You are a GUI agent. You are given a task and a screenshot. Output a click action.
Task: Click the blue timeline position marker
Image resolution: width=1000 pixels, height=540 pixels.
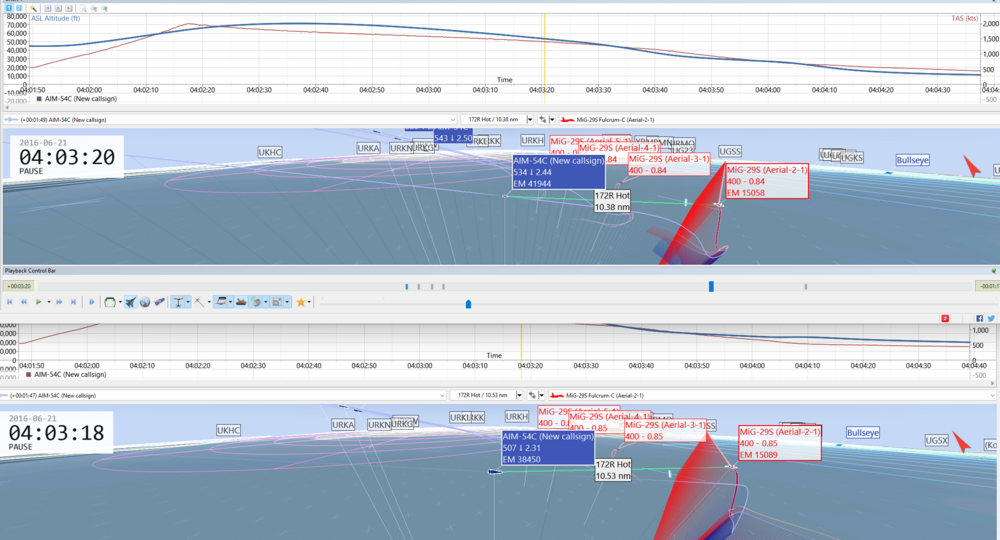point(711,286)
